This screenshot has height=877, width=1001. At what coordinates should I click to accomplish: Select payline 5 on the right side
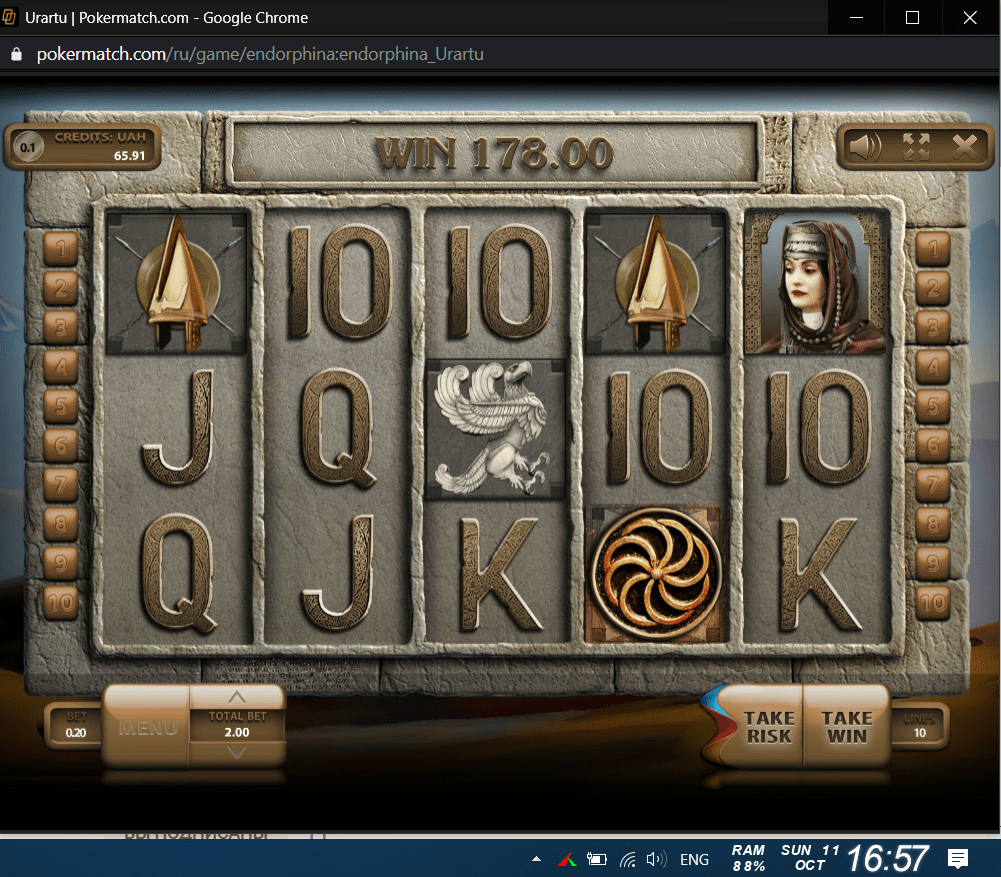coord(933,405)
